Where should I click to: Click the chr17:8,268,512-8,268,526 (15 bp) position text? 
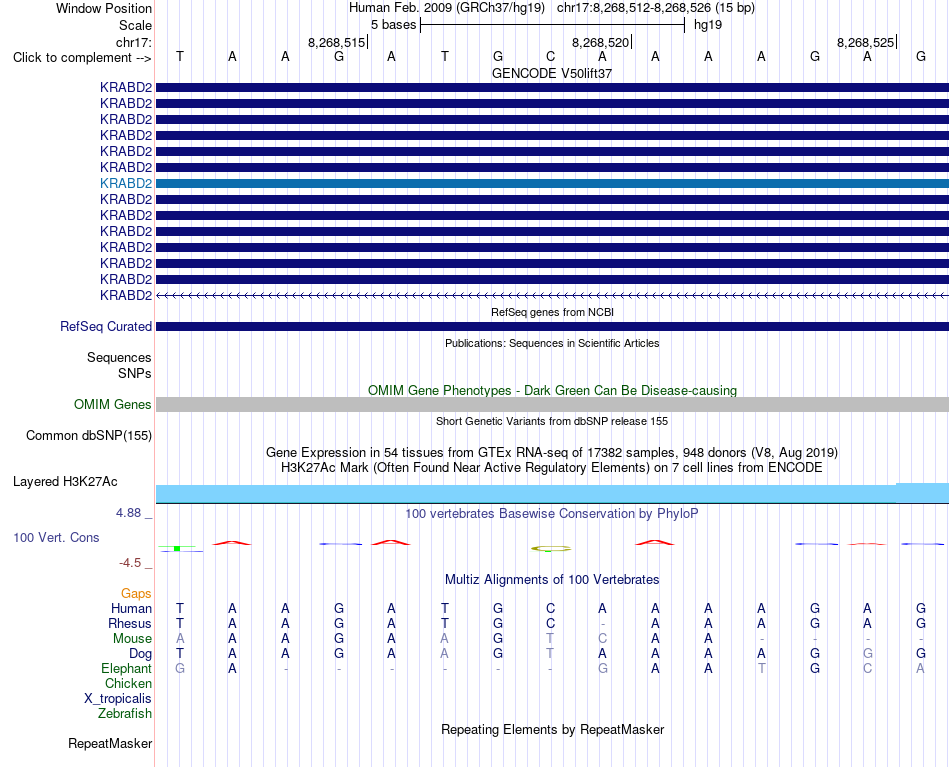(656, 8)
